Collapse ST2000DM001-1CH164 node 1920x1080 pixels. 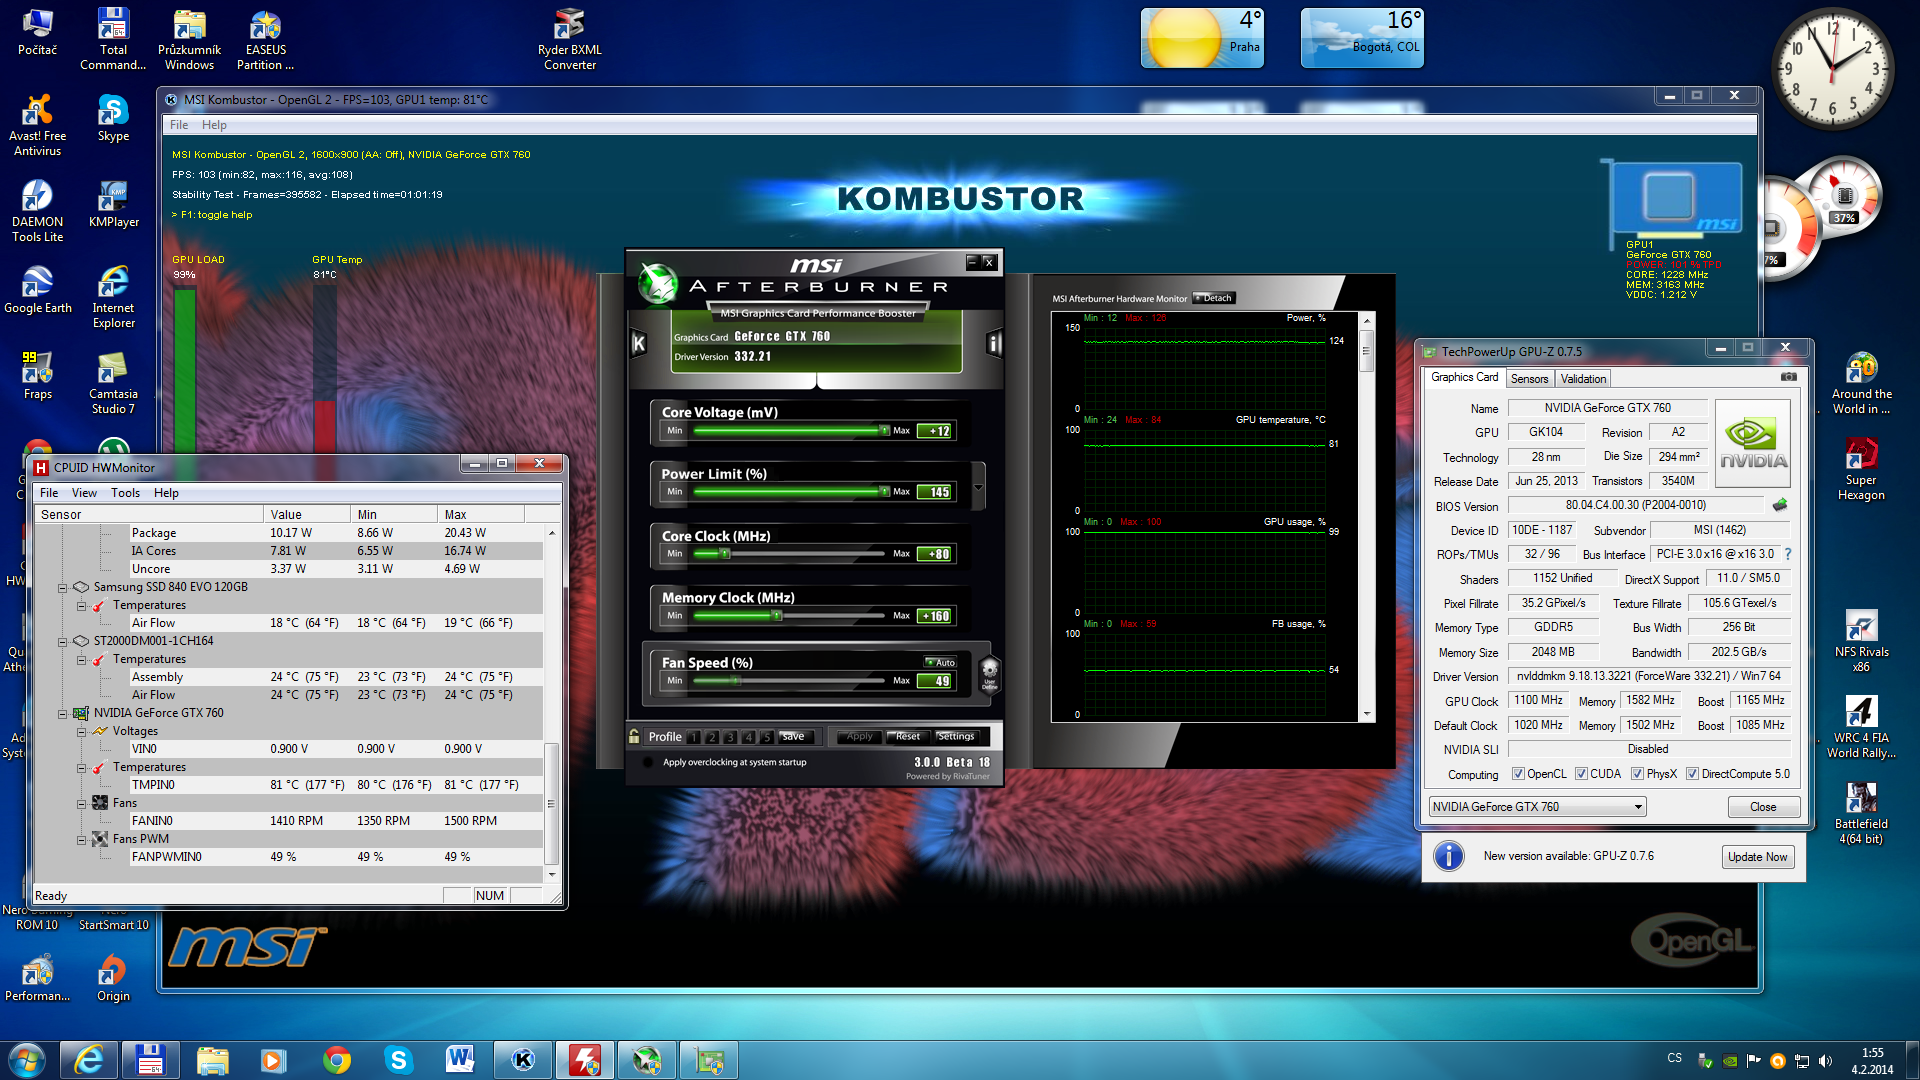coord(62,641)
